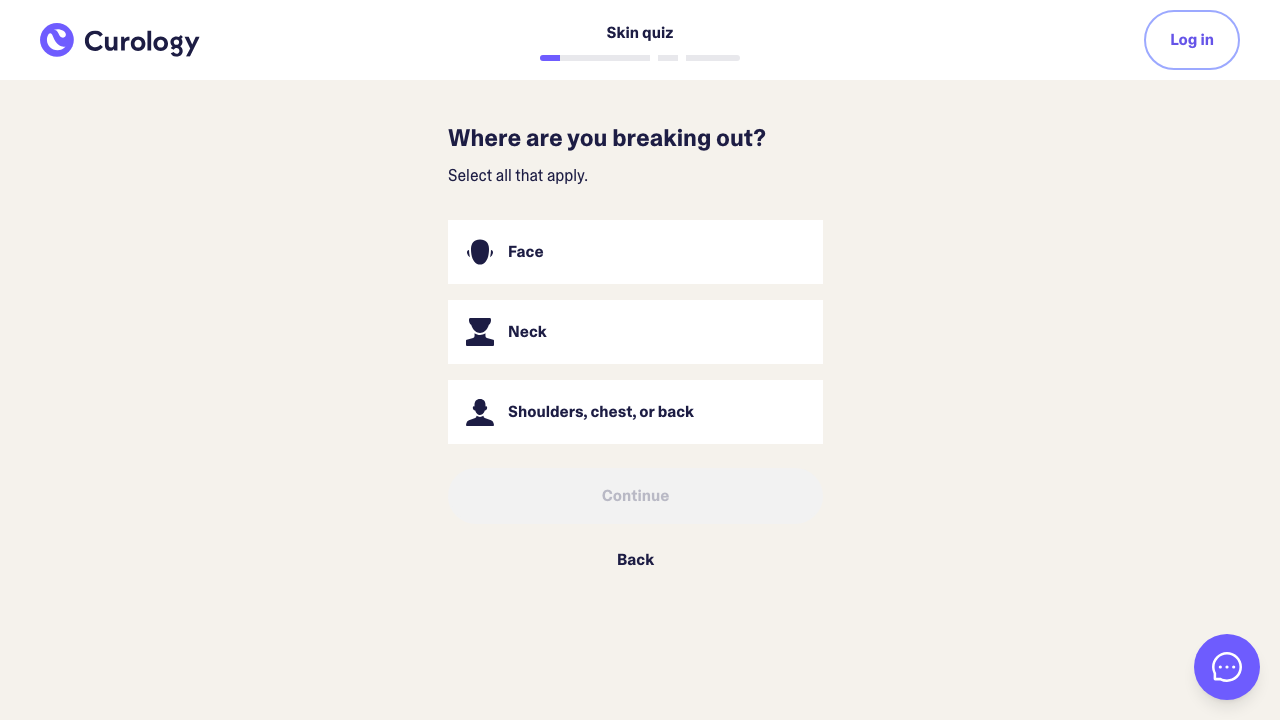Click the purple filled progress portion
Viewport: 1280px width, 720px height.
(x=550, y=58)
